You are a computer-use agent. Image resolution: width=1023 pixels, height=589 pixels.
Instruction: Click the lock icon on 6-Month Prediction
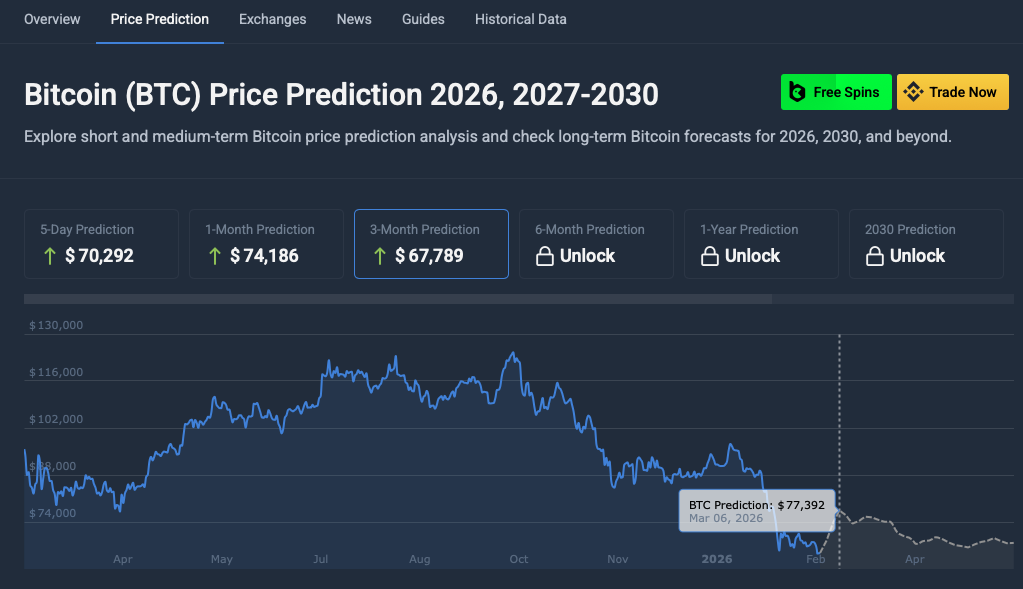click(544, 256)
